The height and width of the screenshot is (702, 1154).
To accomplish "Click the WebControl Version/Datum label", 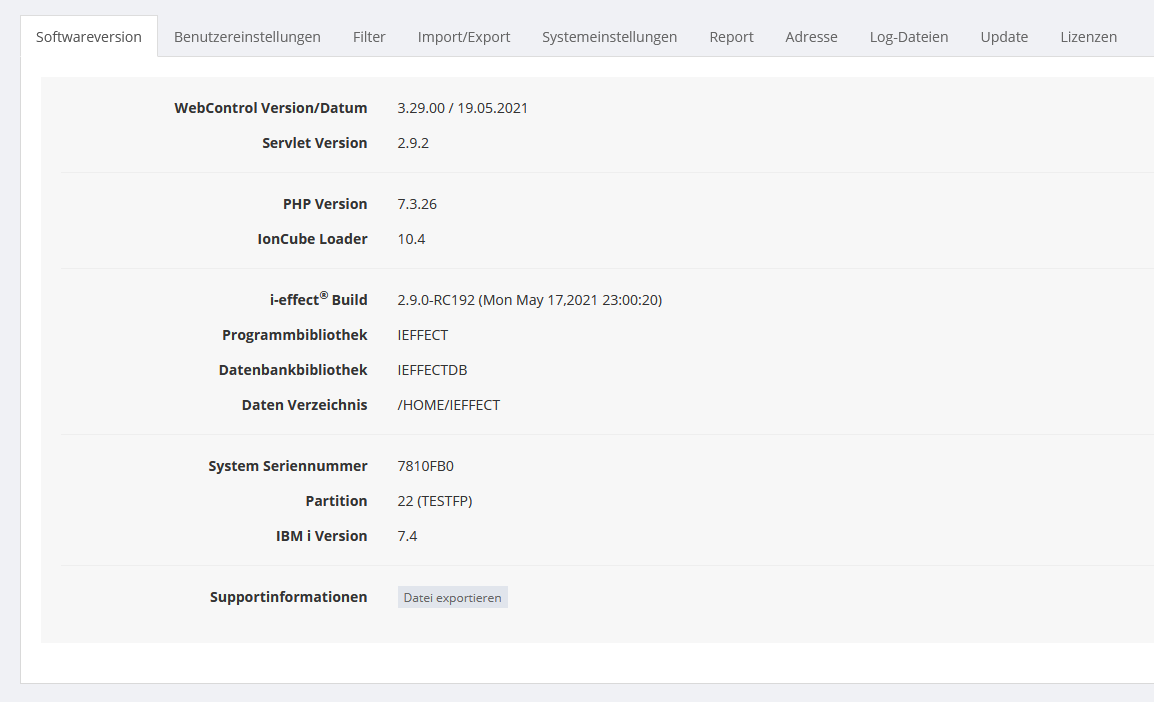I will pos(271,108).
